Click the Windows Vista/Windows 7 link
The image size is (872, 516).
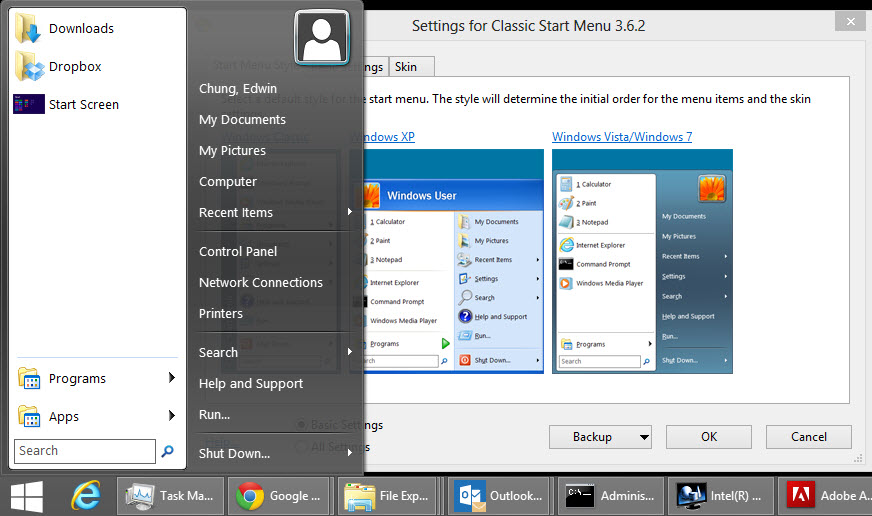[x=622, y=137]
